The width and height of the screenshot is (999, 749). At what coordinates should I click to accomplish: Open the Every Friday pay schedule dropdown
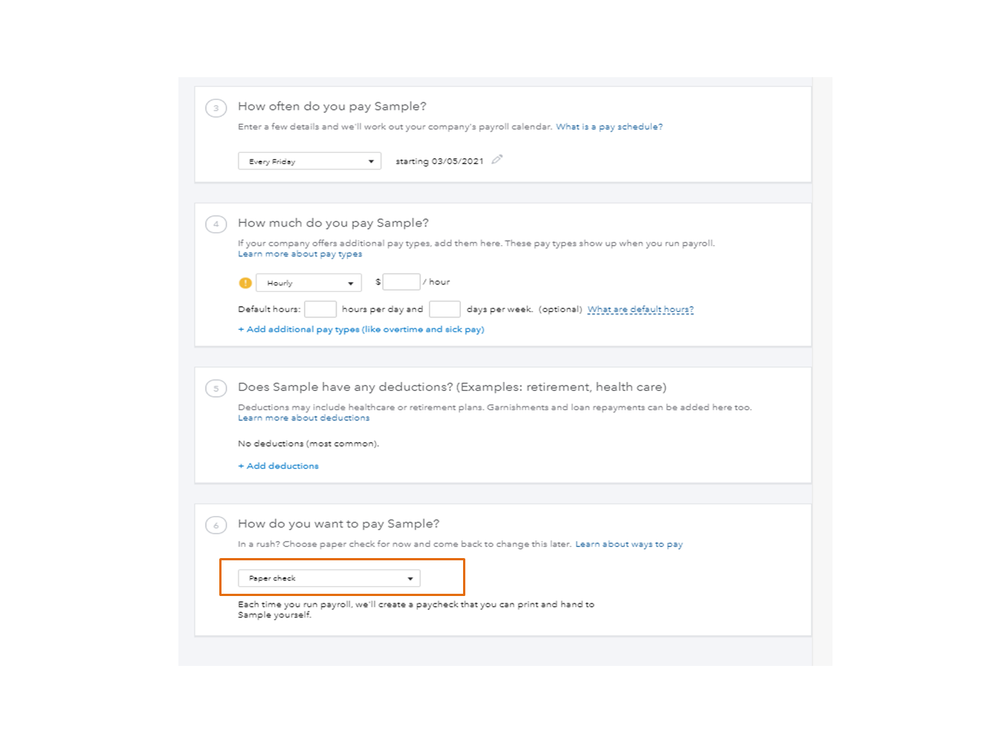pos(309,161)
